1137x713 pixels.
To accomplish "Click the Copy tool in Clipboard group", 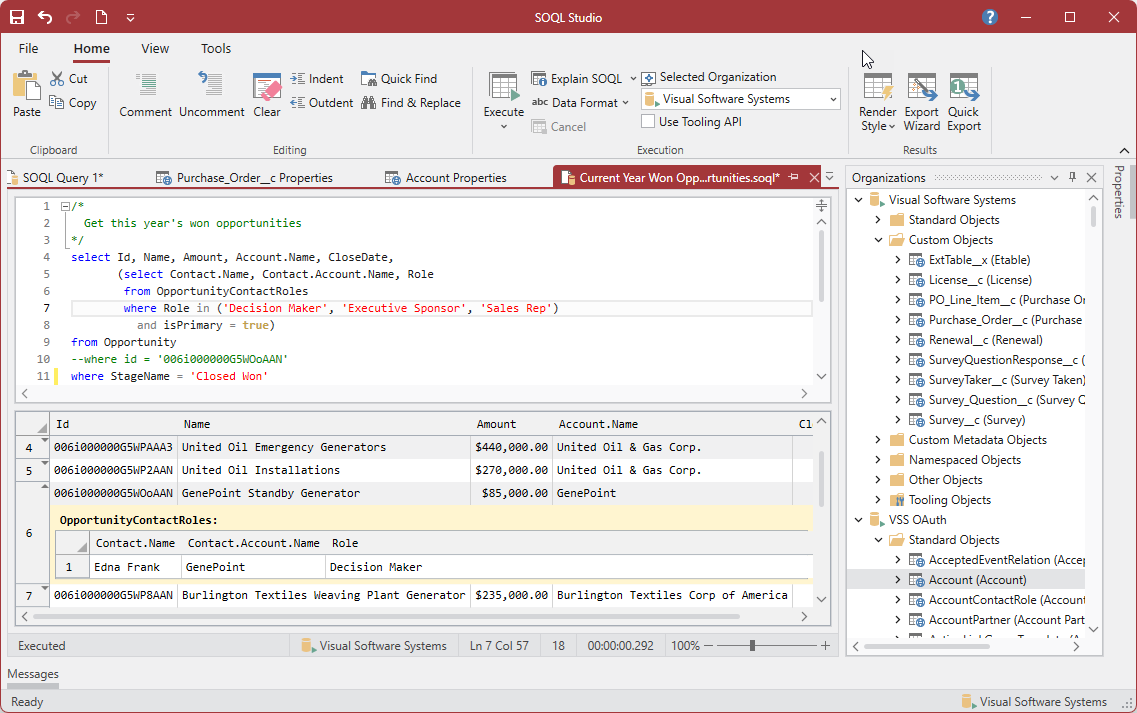I will [73, 103].
